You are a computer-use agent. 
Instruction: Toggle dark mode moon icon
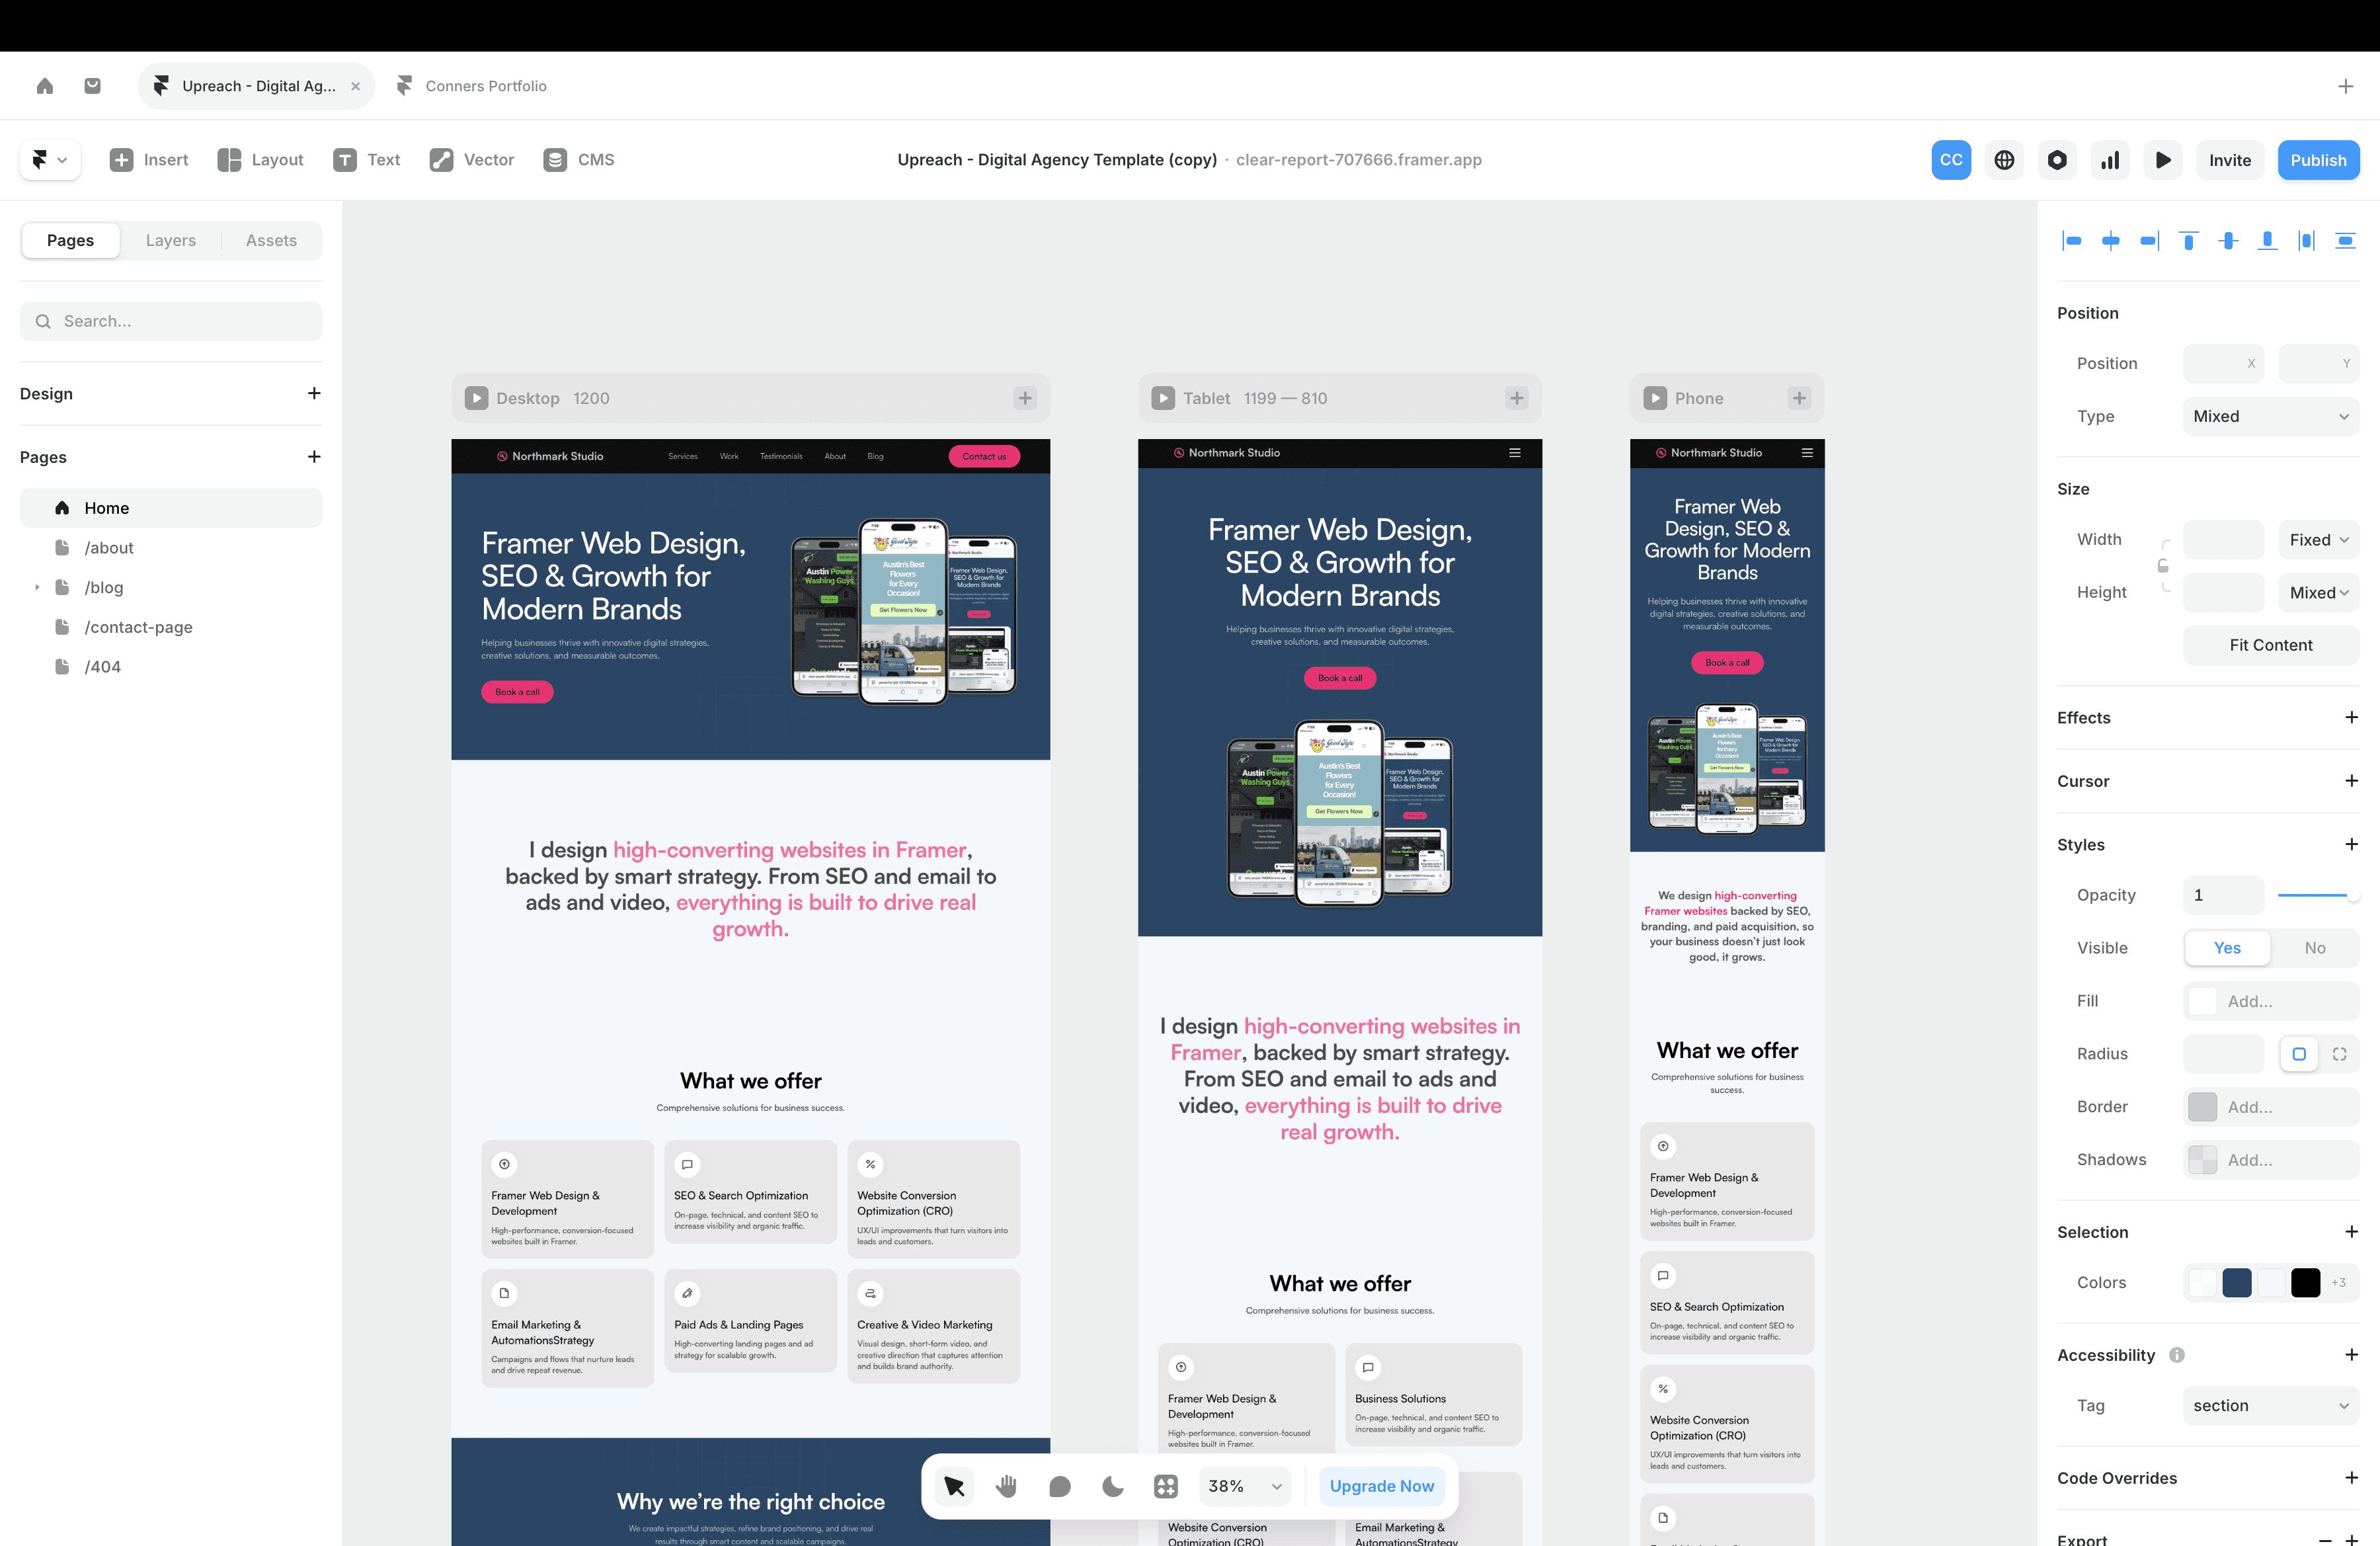point(1113,1486)
